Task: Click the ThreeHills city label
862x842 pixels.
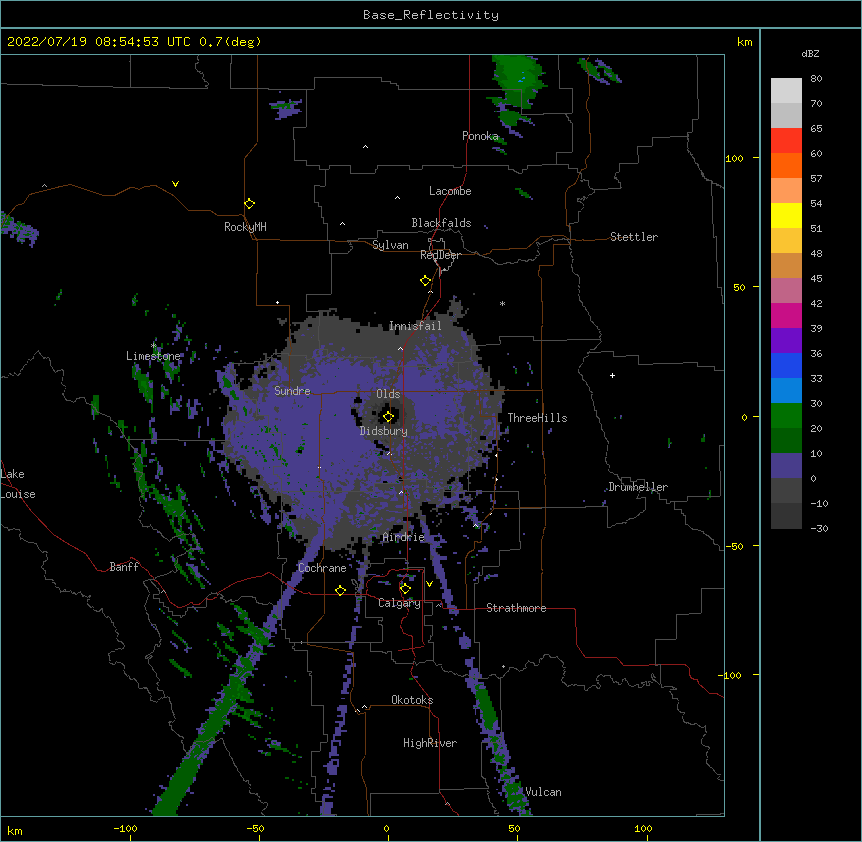Action: point(537,418)
